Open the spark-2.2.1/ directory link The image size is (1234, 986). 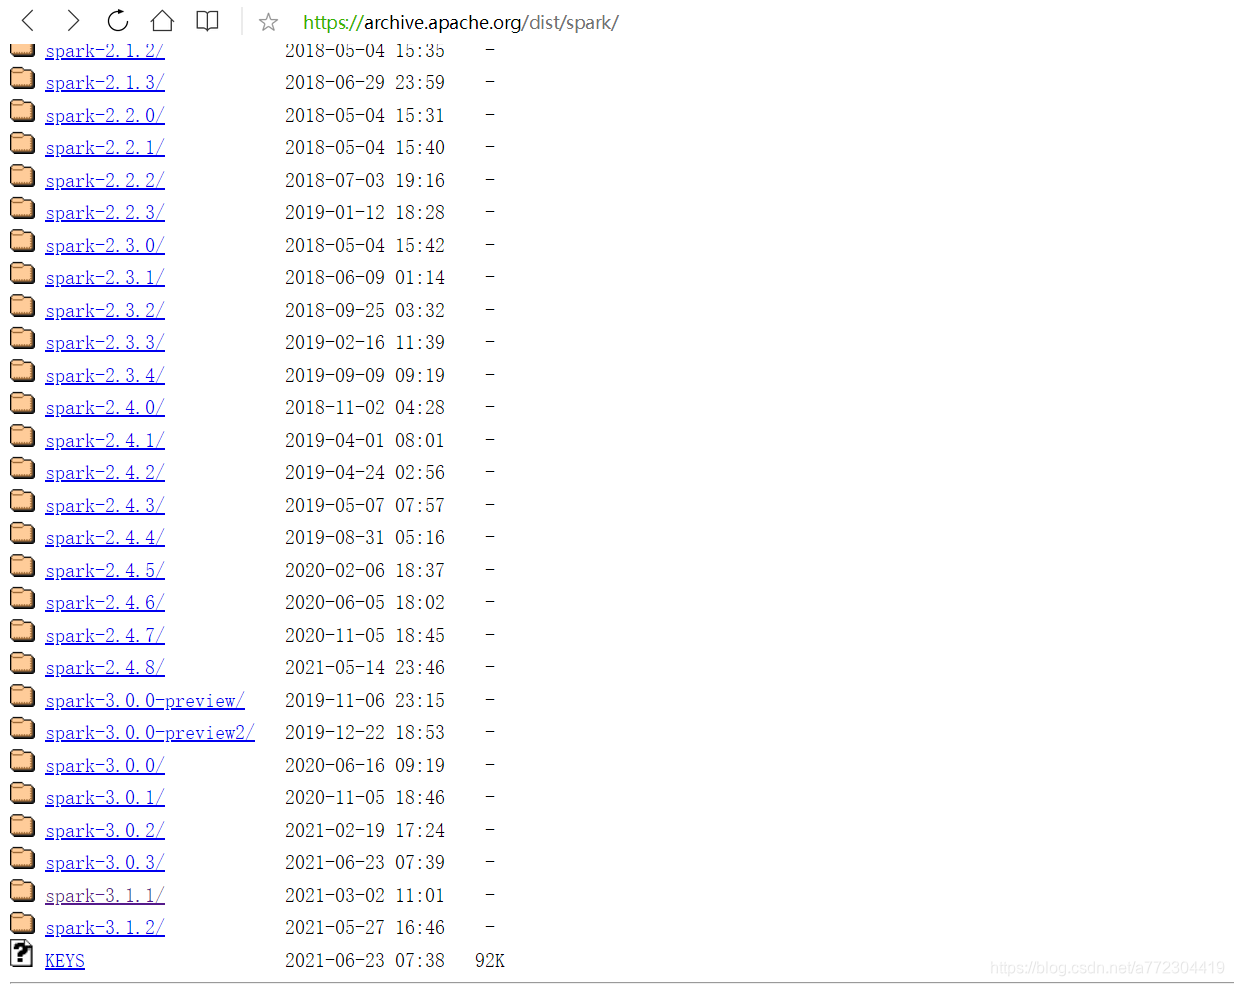tap(105, 148)
